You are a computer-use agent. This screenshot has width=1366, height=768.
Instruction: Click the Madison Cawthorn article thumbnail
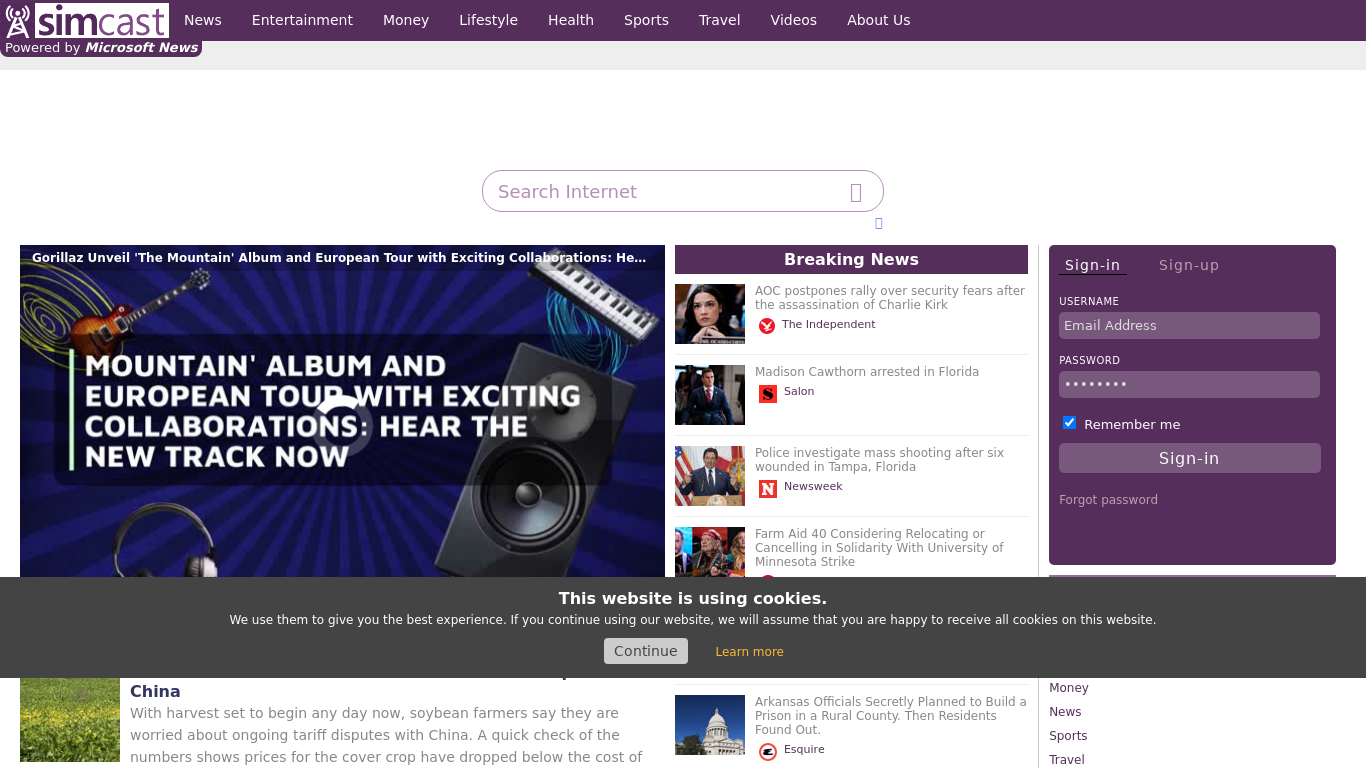click(710, 395)
